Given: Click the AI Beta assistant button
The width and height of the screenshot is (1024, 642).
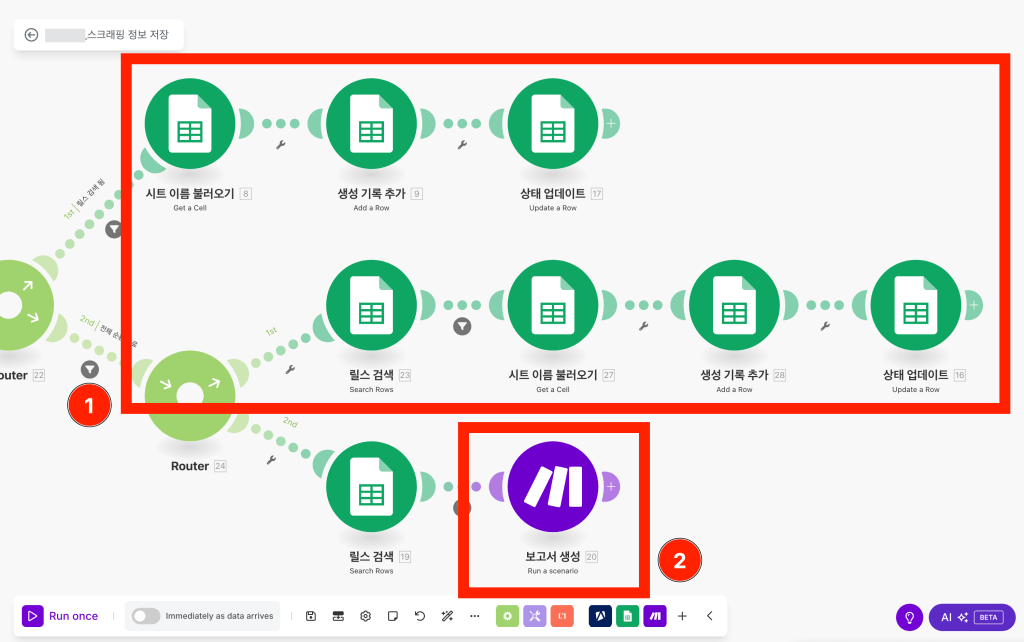Looking at the screenshot, I should pos(971,617).
